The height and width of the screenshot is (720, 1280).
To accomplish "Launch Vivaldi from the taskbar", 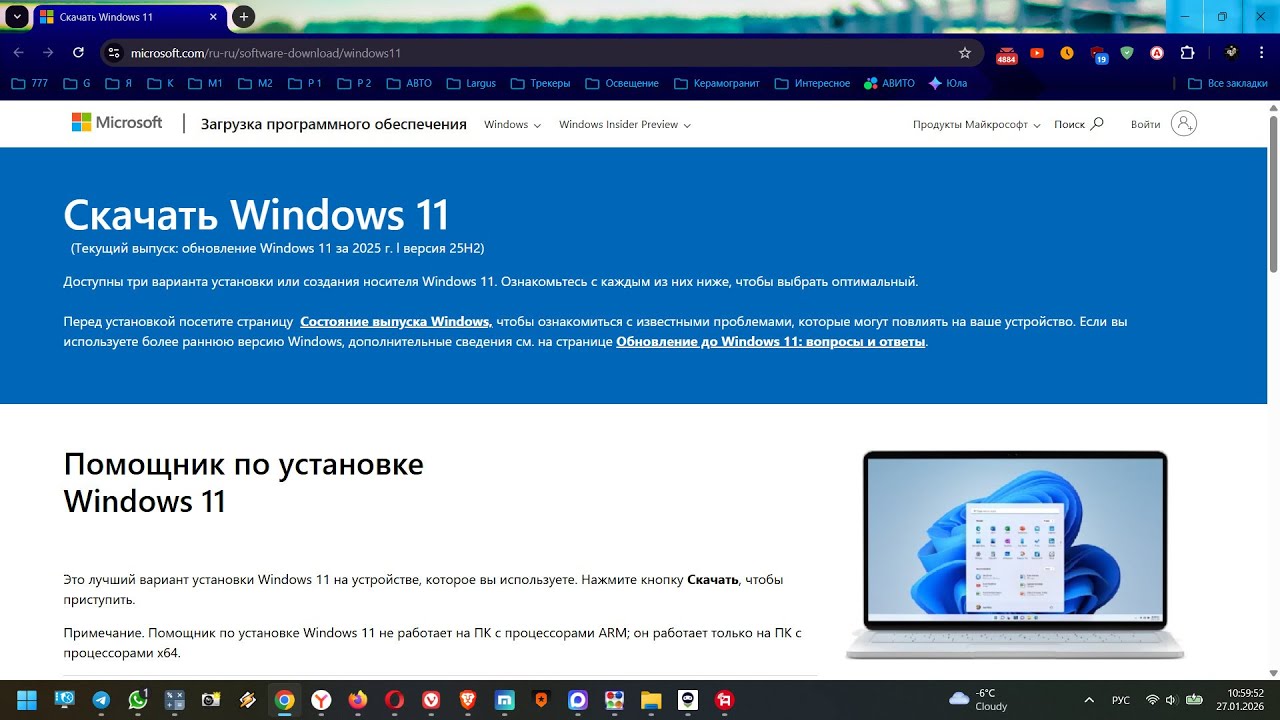I will (431, 700).
